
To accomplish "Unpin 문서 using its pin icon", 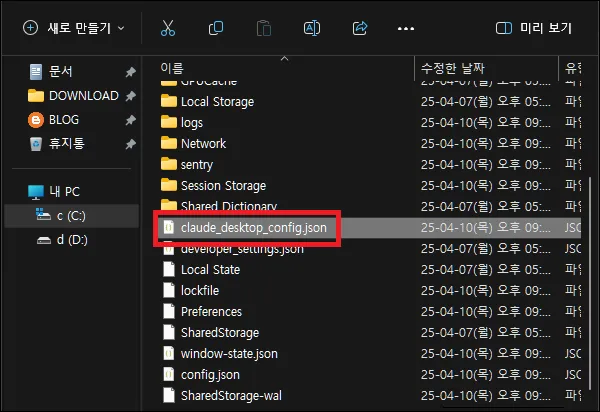I will 131,72.
